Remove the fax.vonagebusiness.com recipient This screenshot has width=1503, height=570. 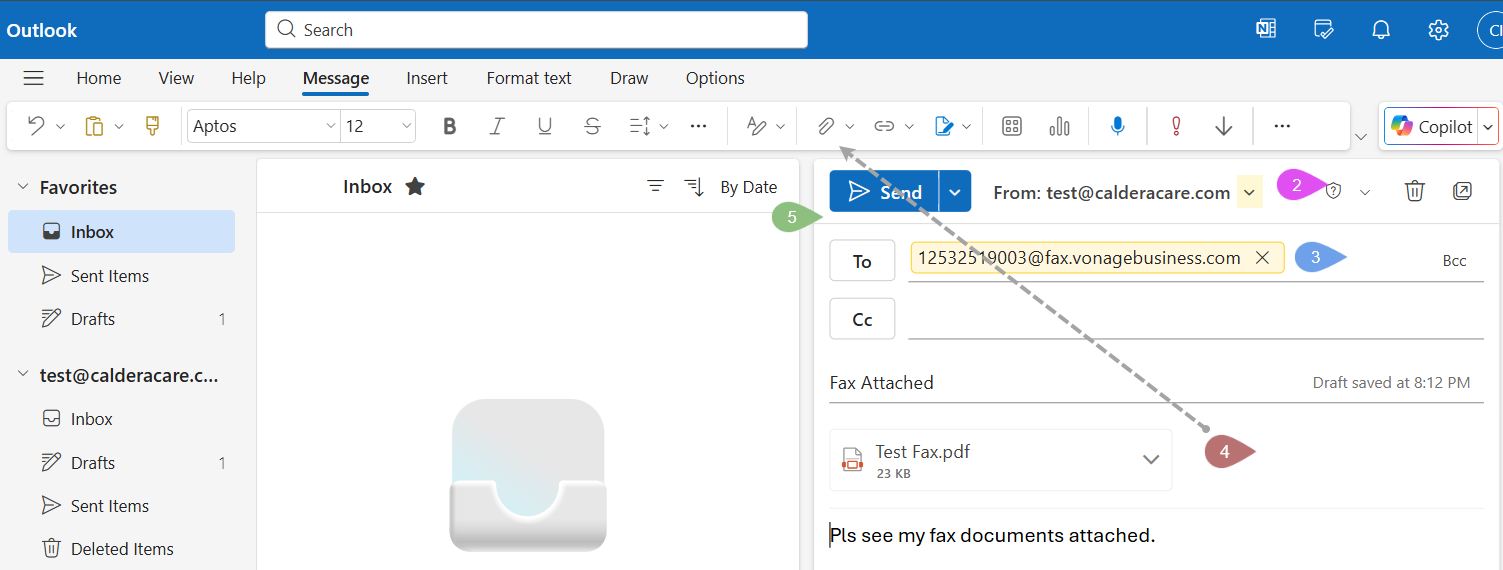[x=1262, y=258]
